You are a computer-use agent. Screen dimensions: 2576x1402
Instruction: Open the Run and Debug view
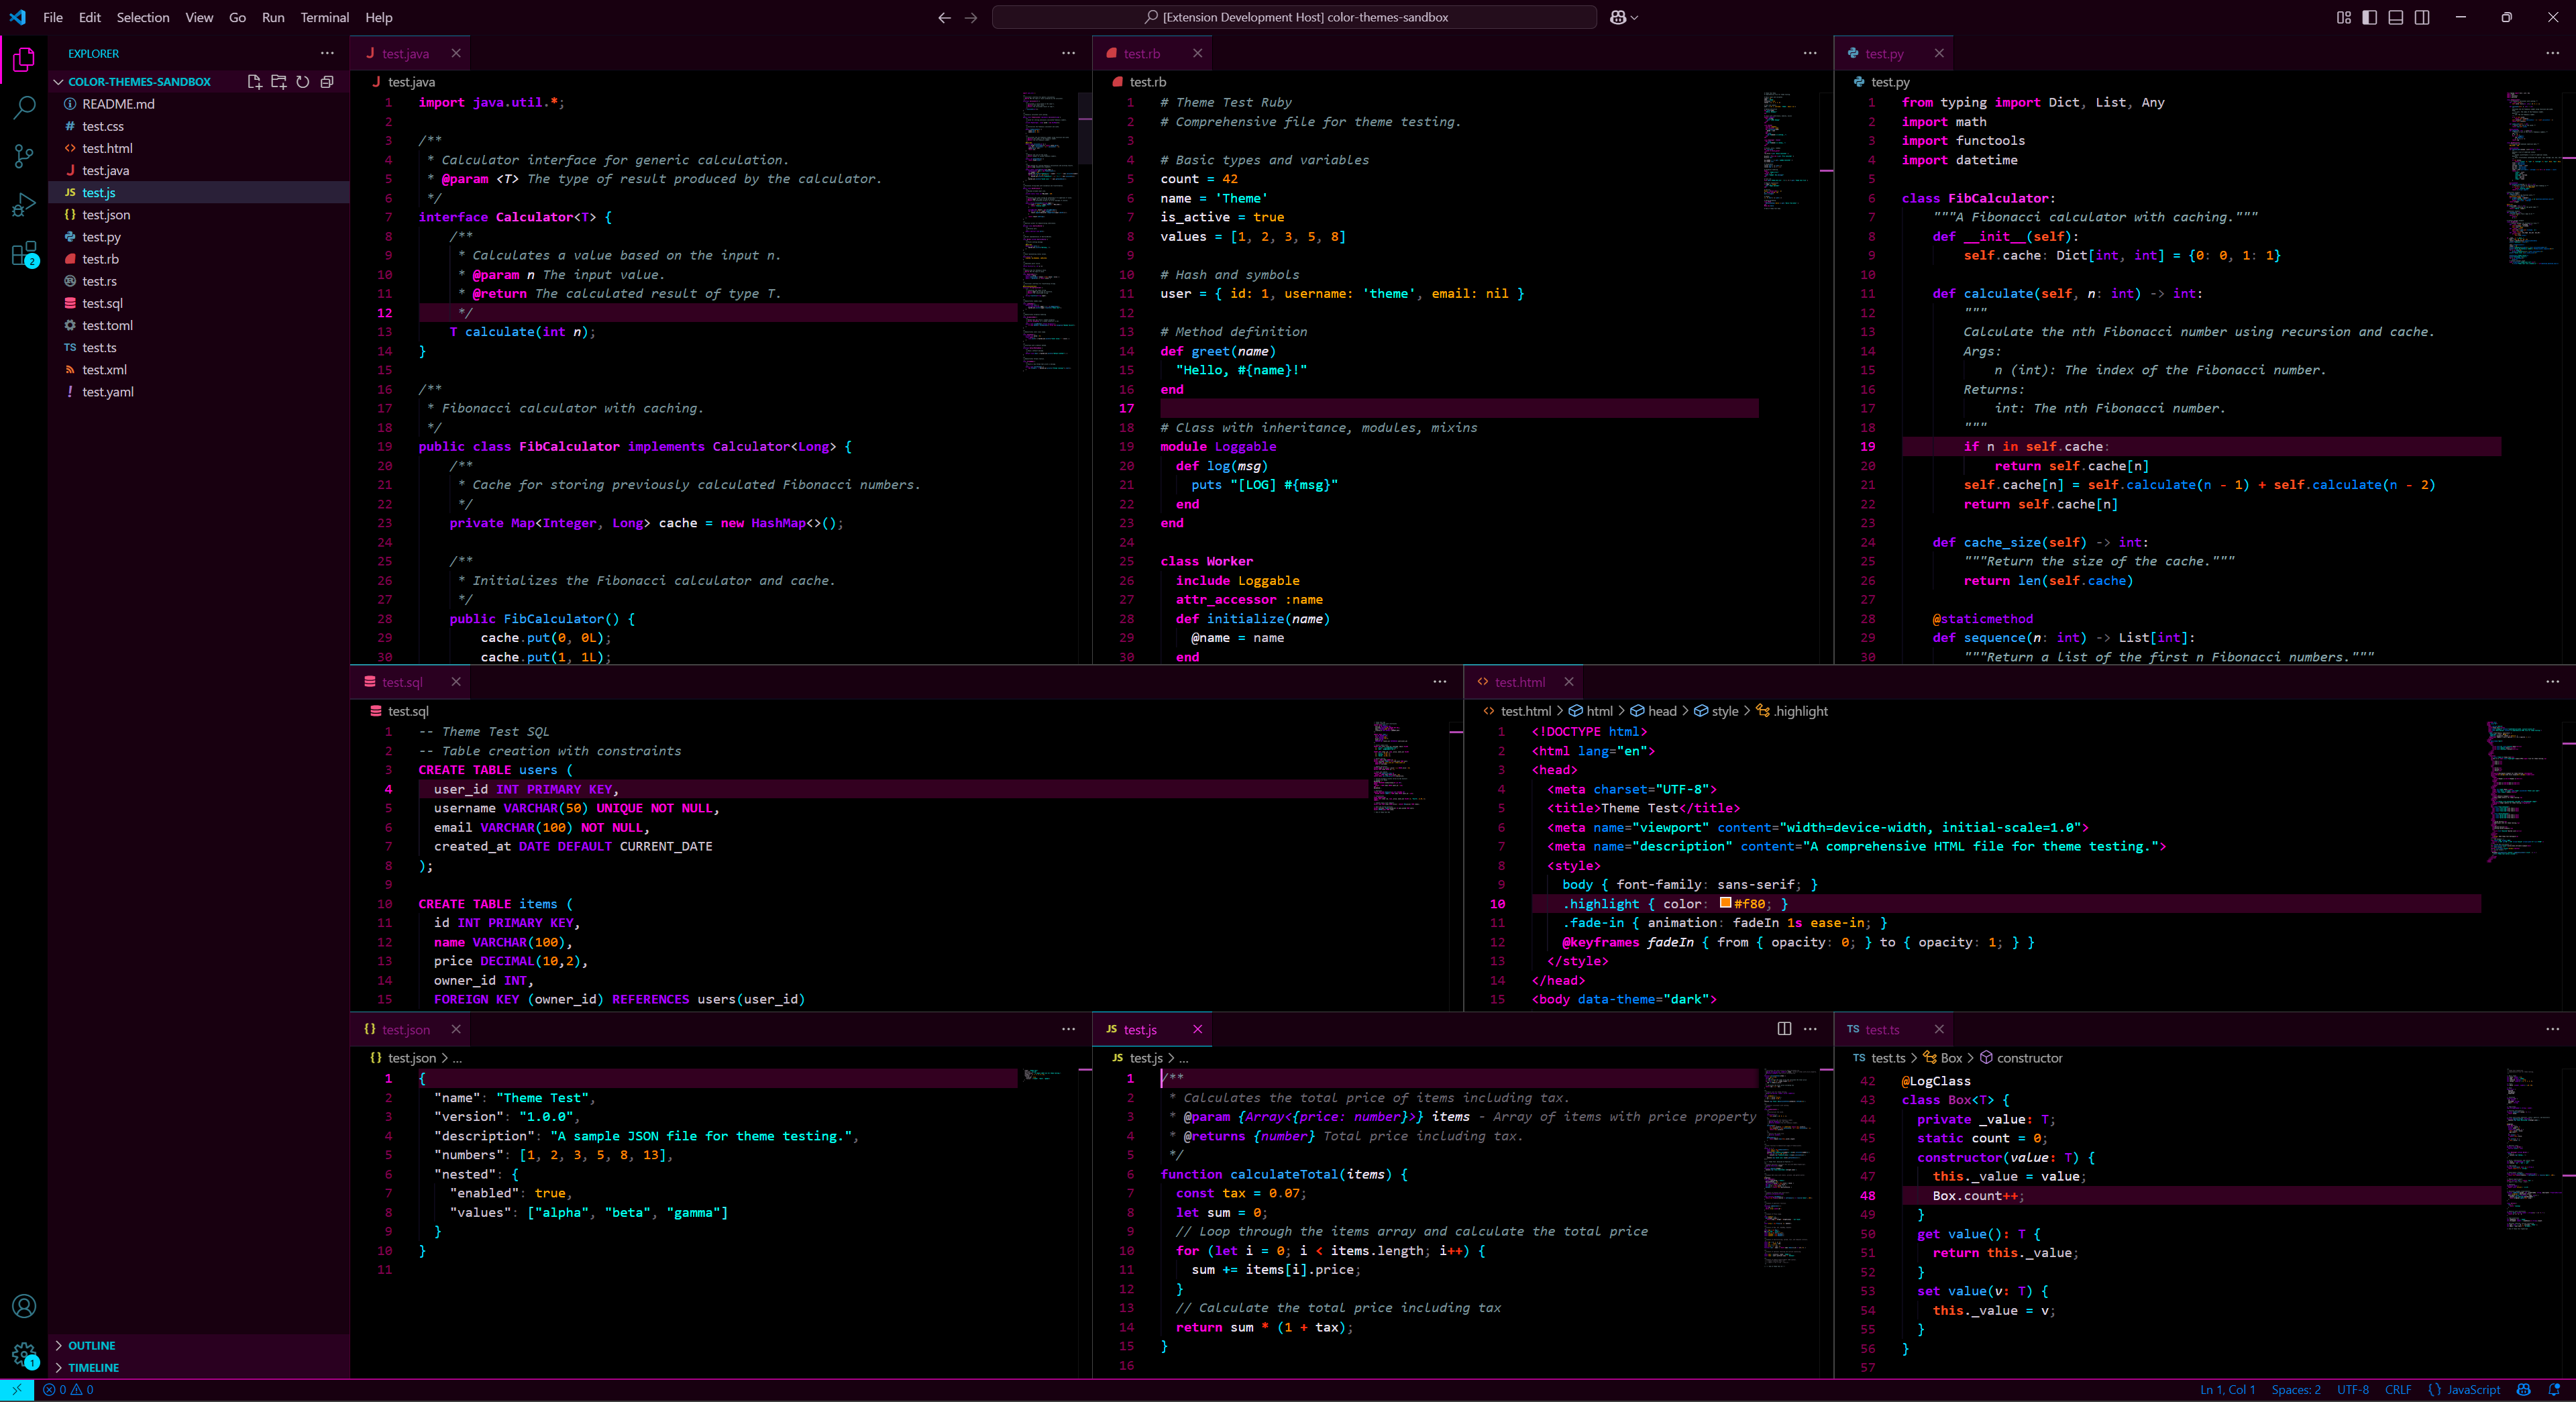(24, 205)
